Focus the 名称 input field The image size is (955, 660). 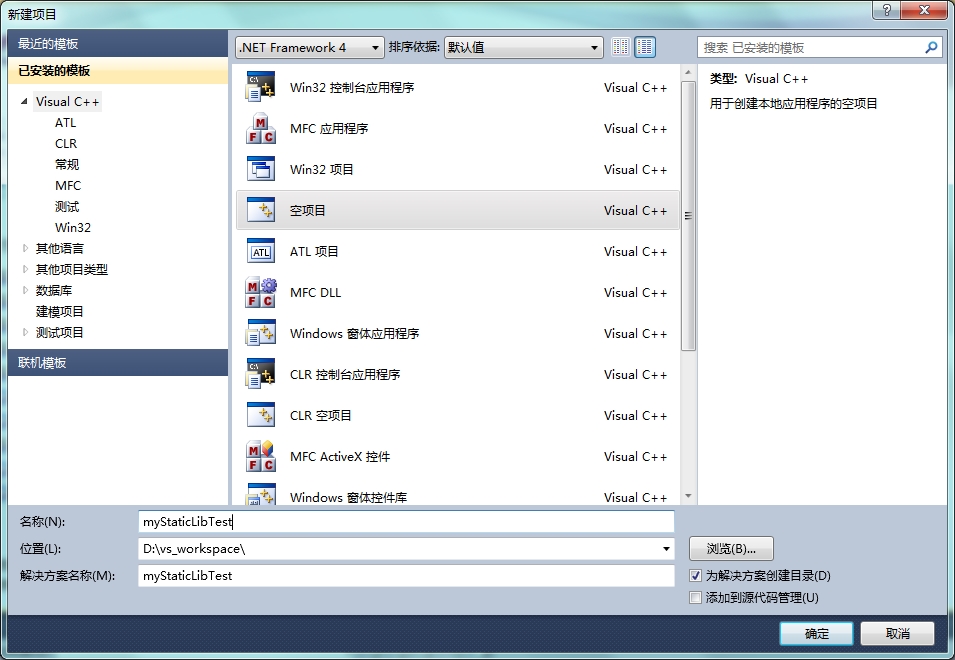[406, 522]
